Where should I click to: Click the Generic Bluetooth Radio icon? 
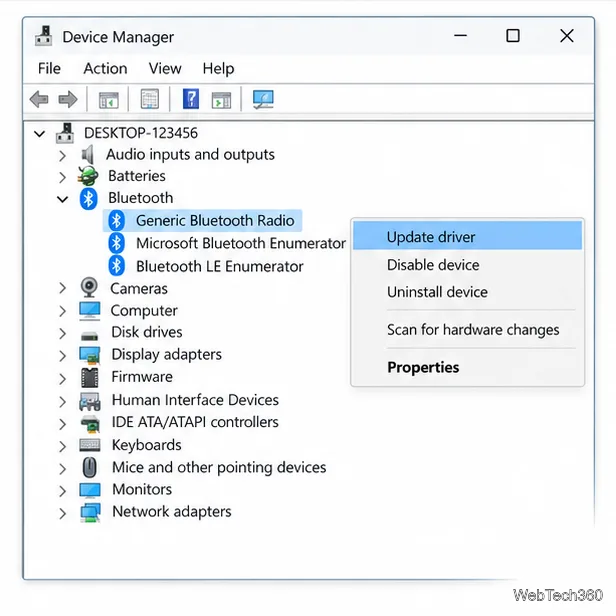click(116, 220)
